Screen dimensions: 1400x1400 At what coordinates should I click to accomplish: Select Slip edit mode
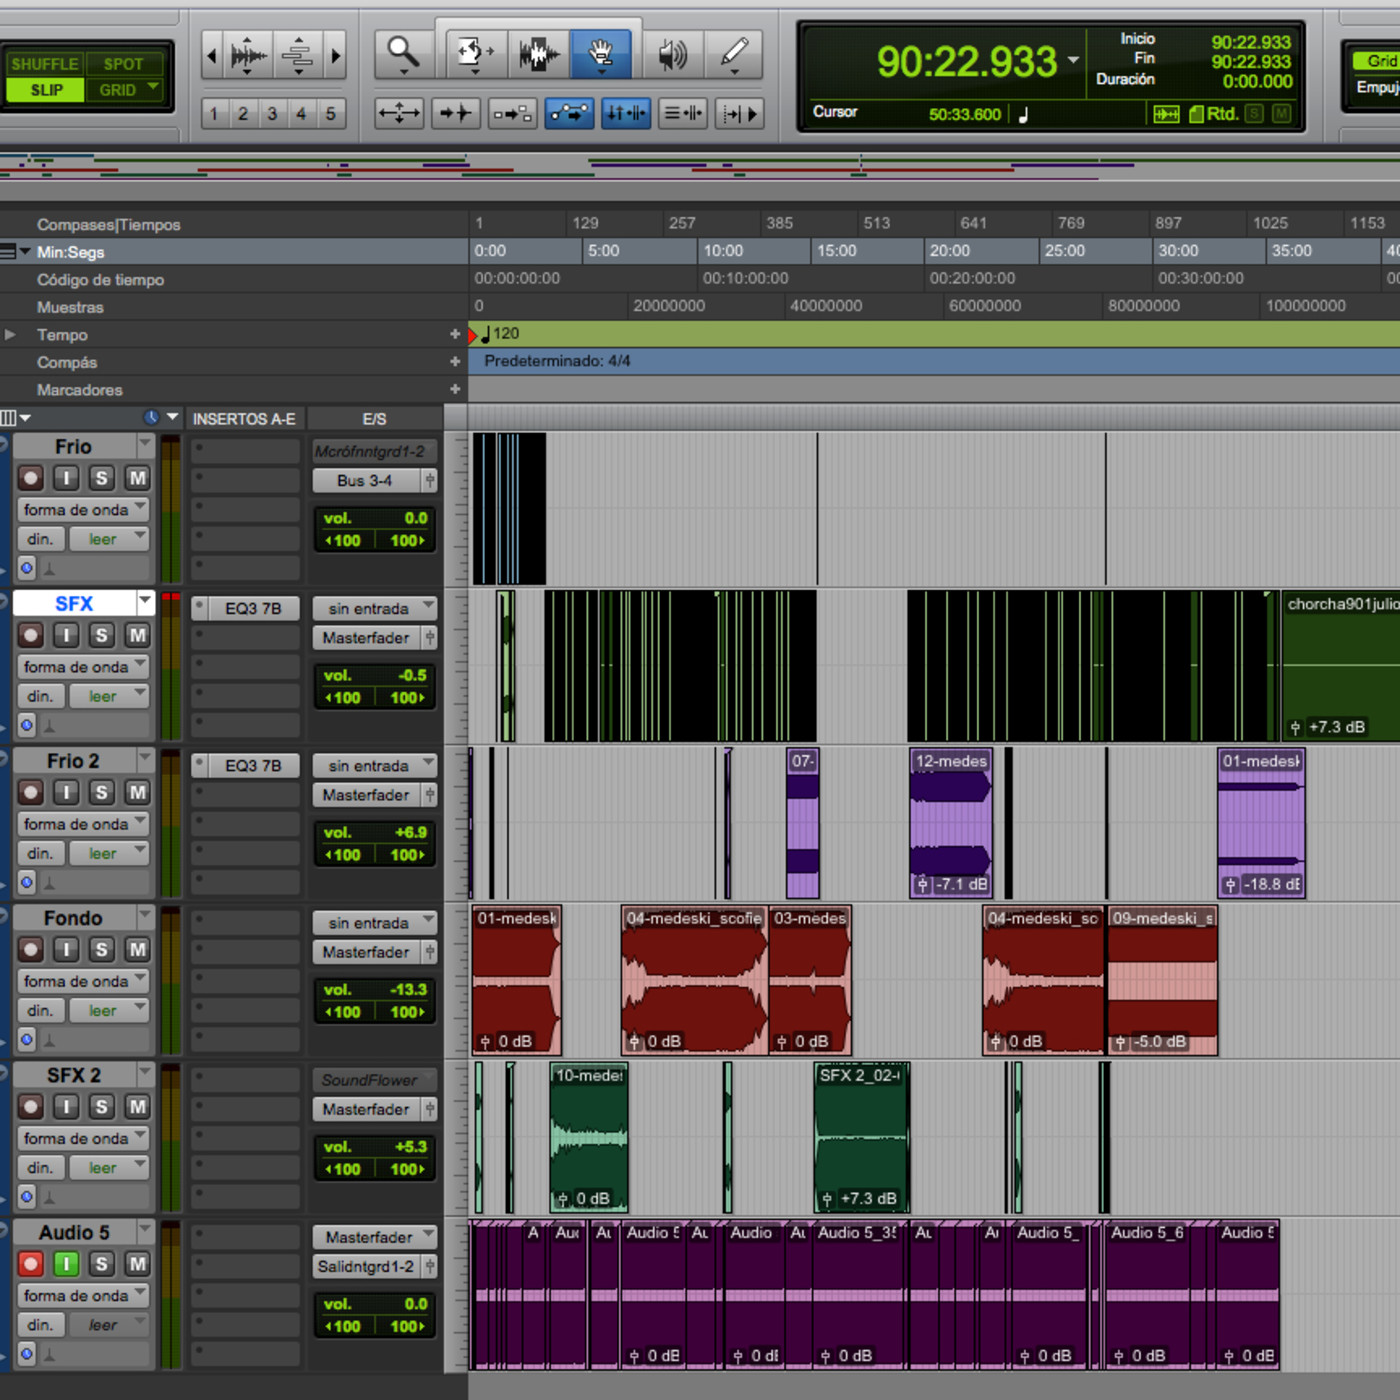click(x=45, y=90)
